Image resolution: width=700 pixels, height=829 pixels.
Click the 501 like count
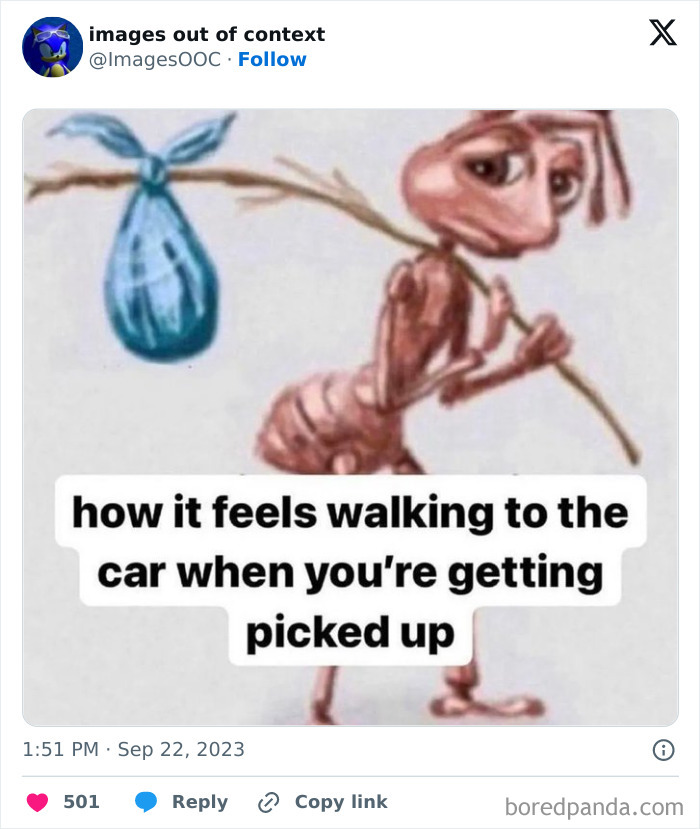[83, 801]
